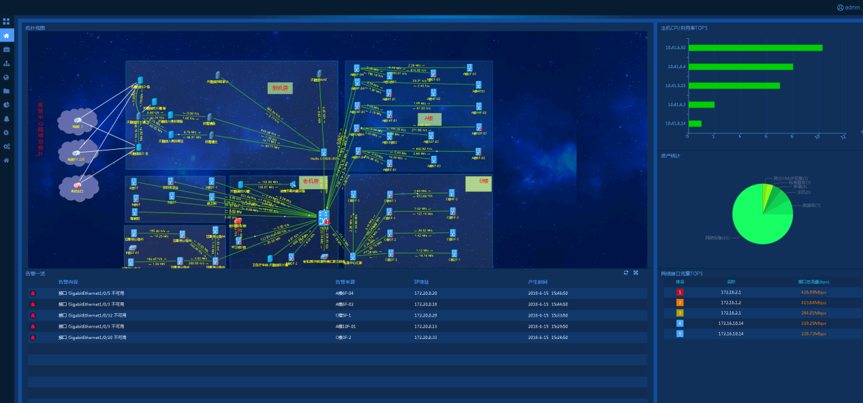Click the longest green CPU usage bar
Image resolution: width=863 pixels, height=403 pixels.
tap(755, 48)
